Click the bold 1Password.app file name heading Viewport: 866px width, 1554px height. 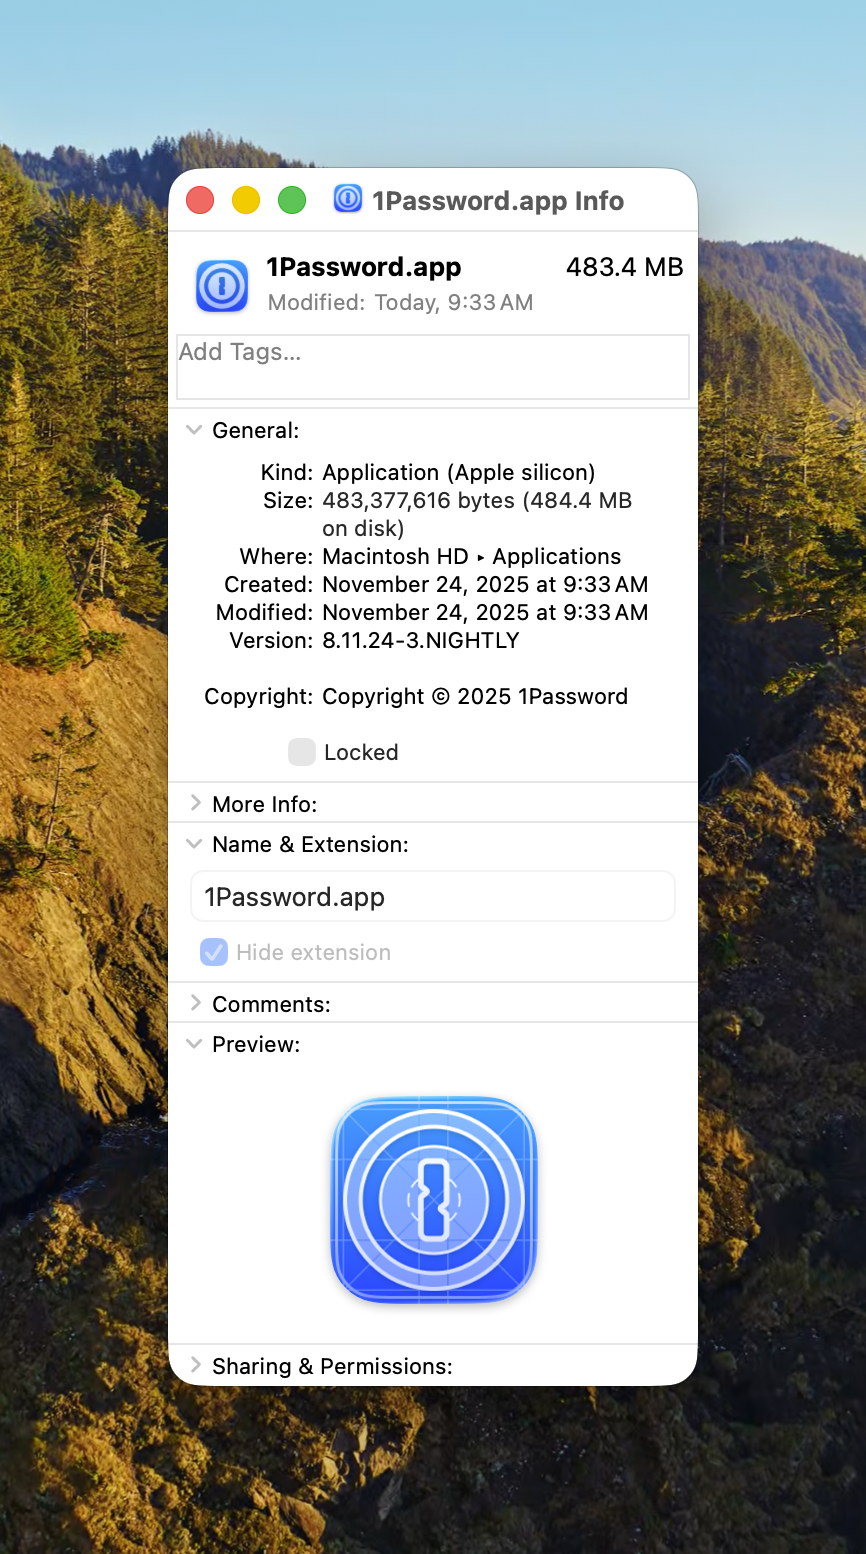coord(364,267)
